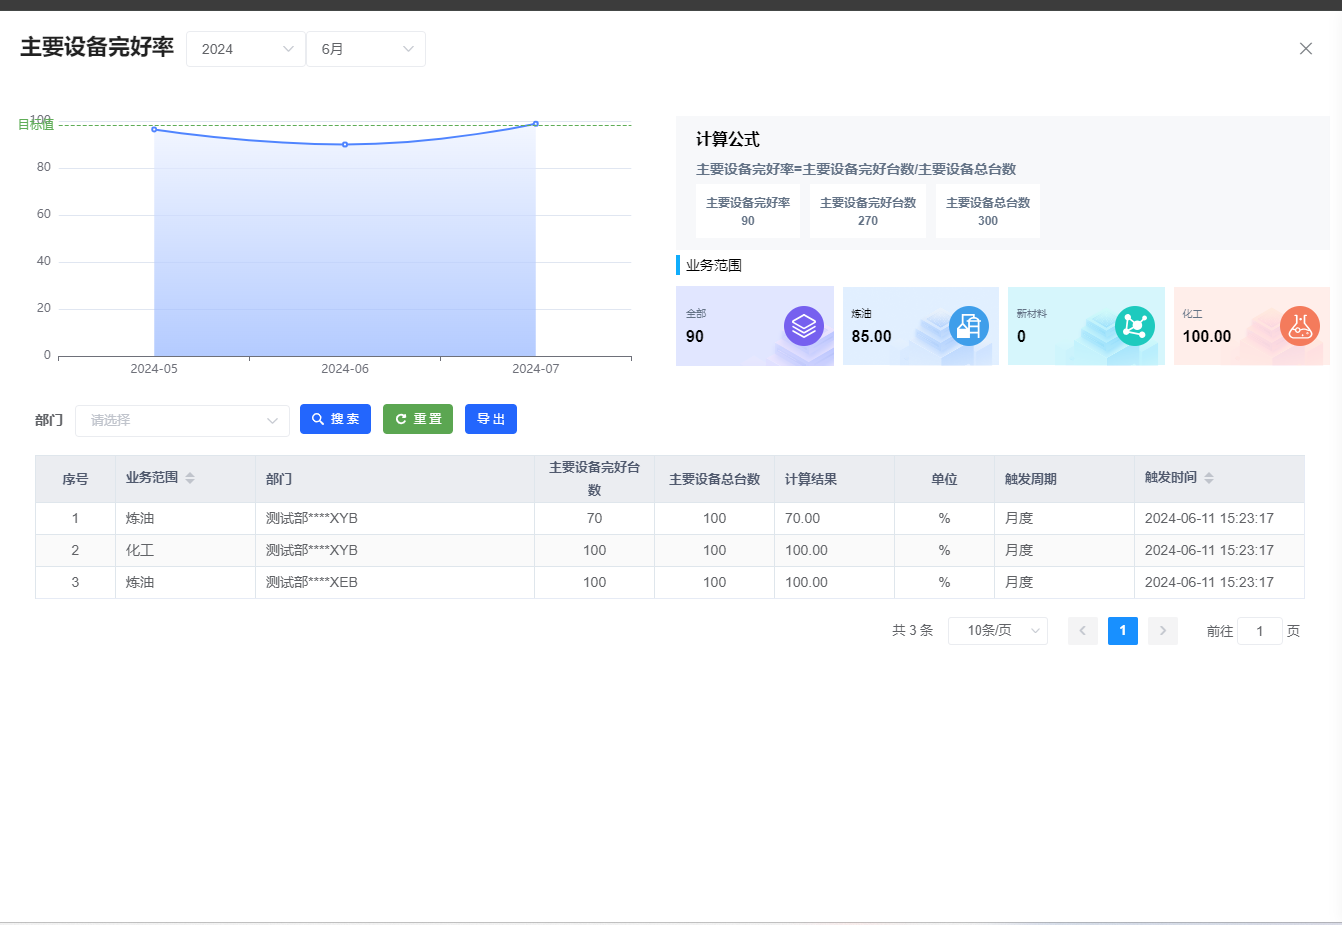1342x925 pixels.
Task: Open the 10条/页 page size dropdown
Action: click(x=997, y=631)
